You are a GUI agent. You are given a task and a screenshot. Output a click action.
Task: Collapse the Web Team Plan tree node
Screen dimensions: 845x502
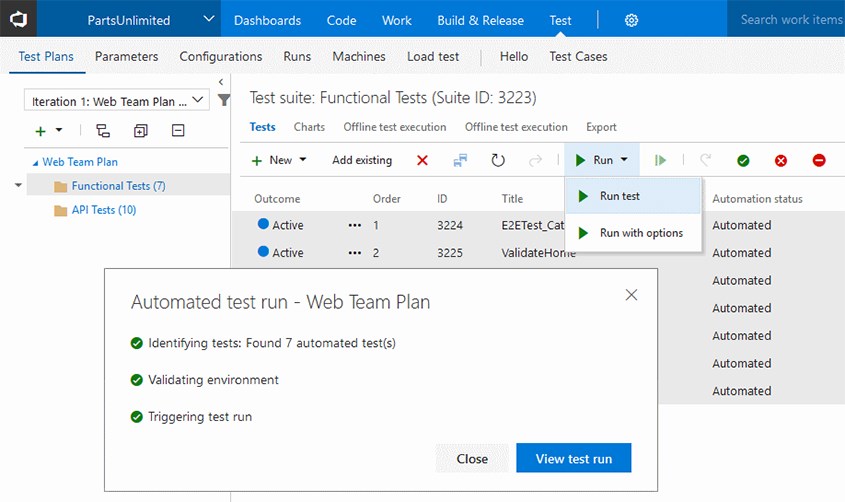[x=36, y=162]
